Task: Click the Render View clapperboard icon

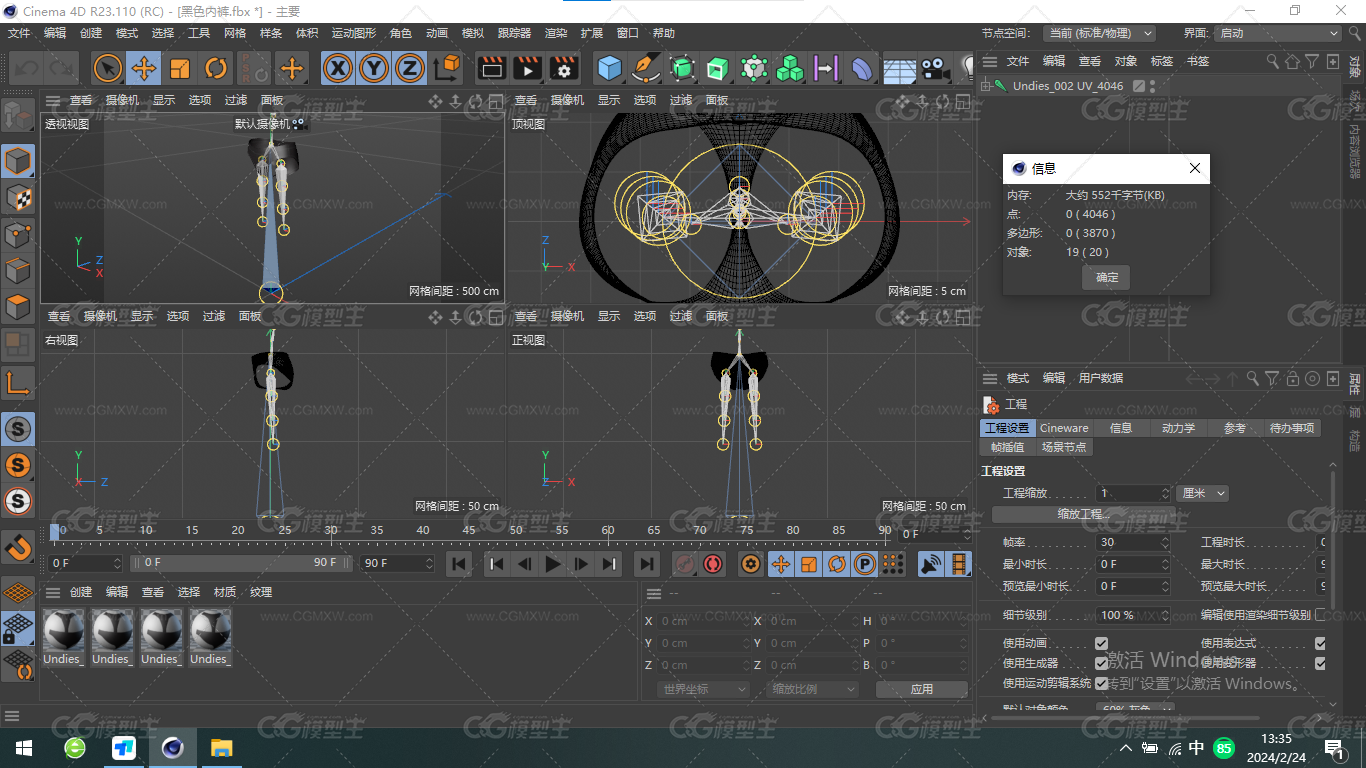Action: tap(491, 69)
